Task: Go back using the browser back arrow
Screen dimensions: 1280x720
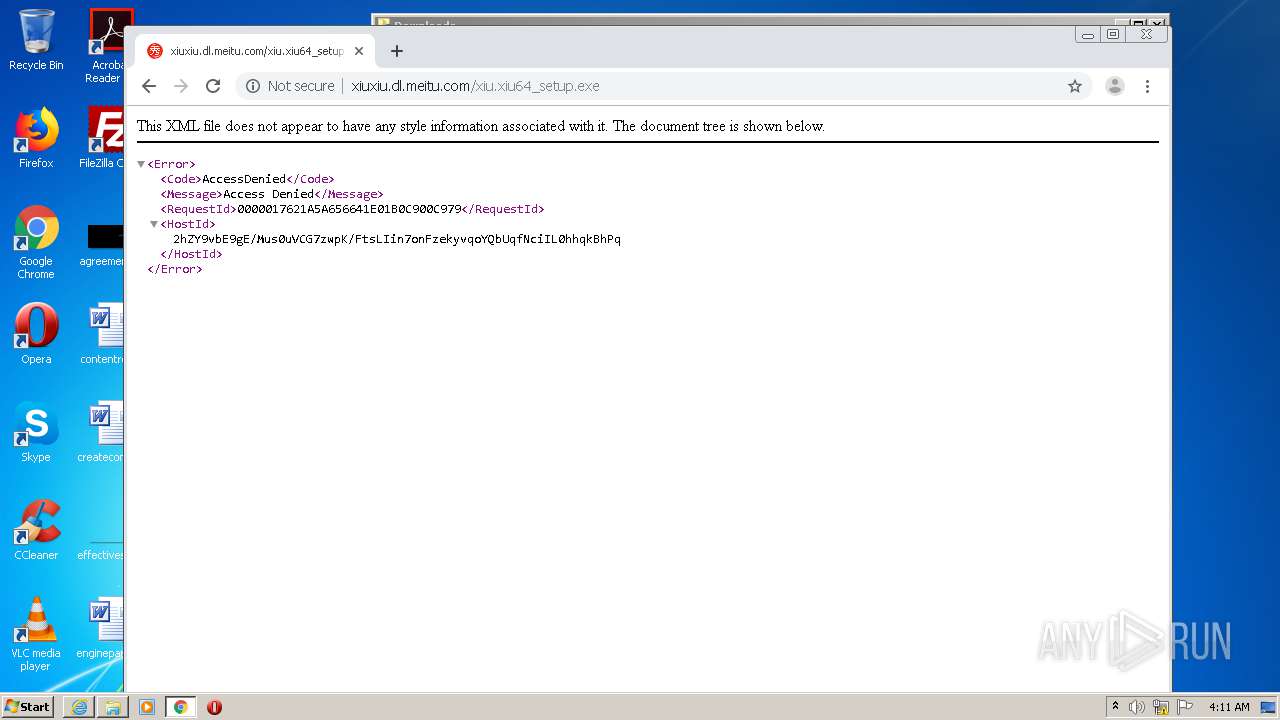Action: click(149, 86)
